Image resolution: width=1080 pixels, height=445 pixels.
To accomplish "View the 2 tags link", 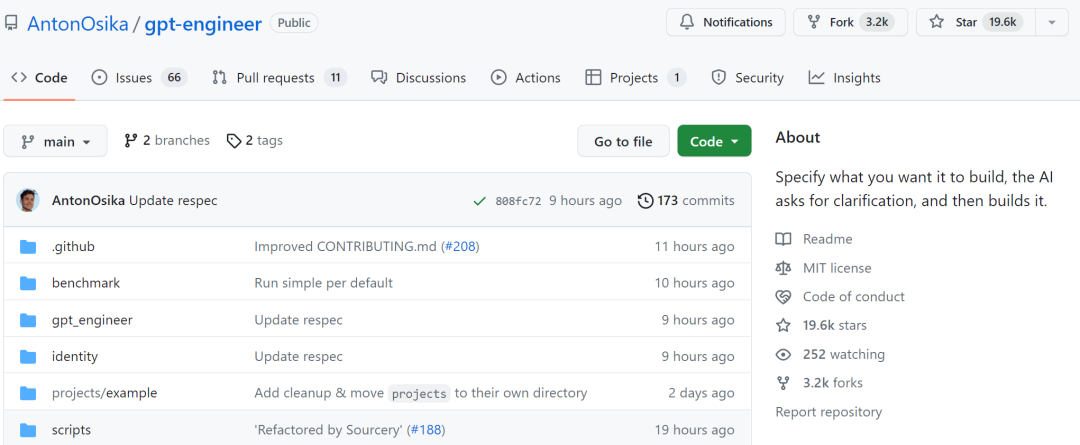I will 254,141.
